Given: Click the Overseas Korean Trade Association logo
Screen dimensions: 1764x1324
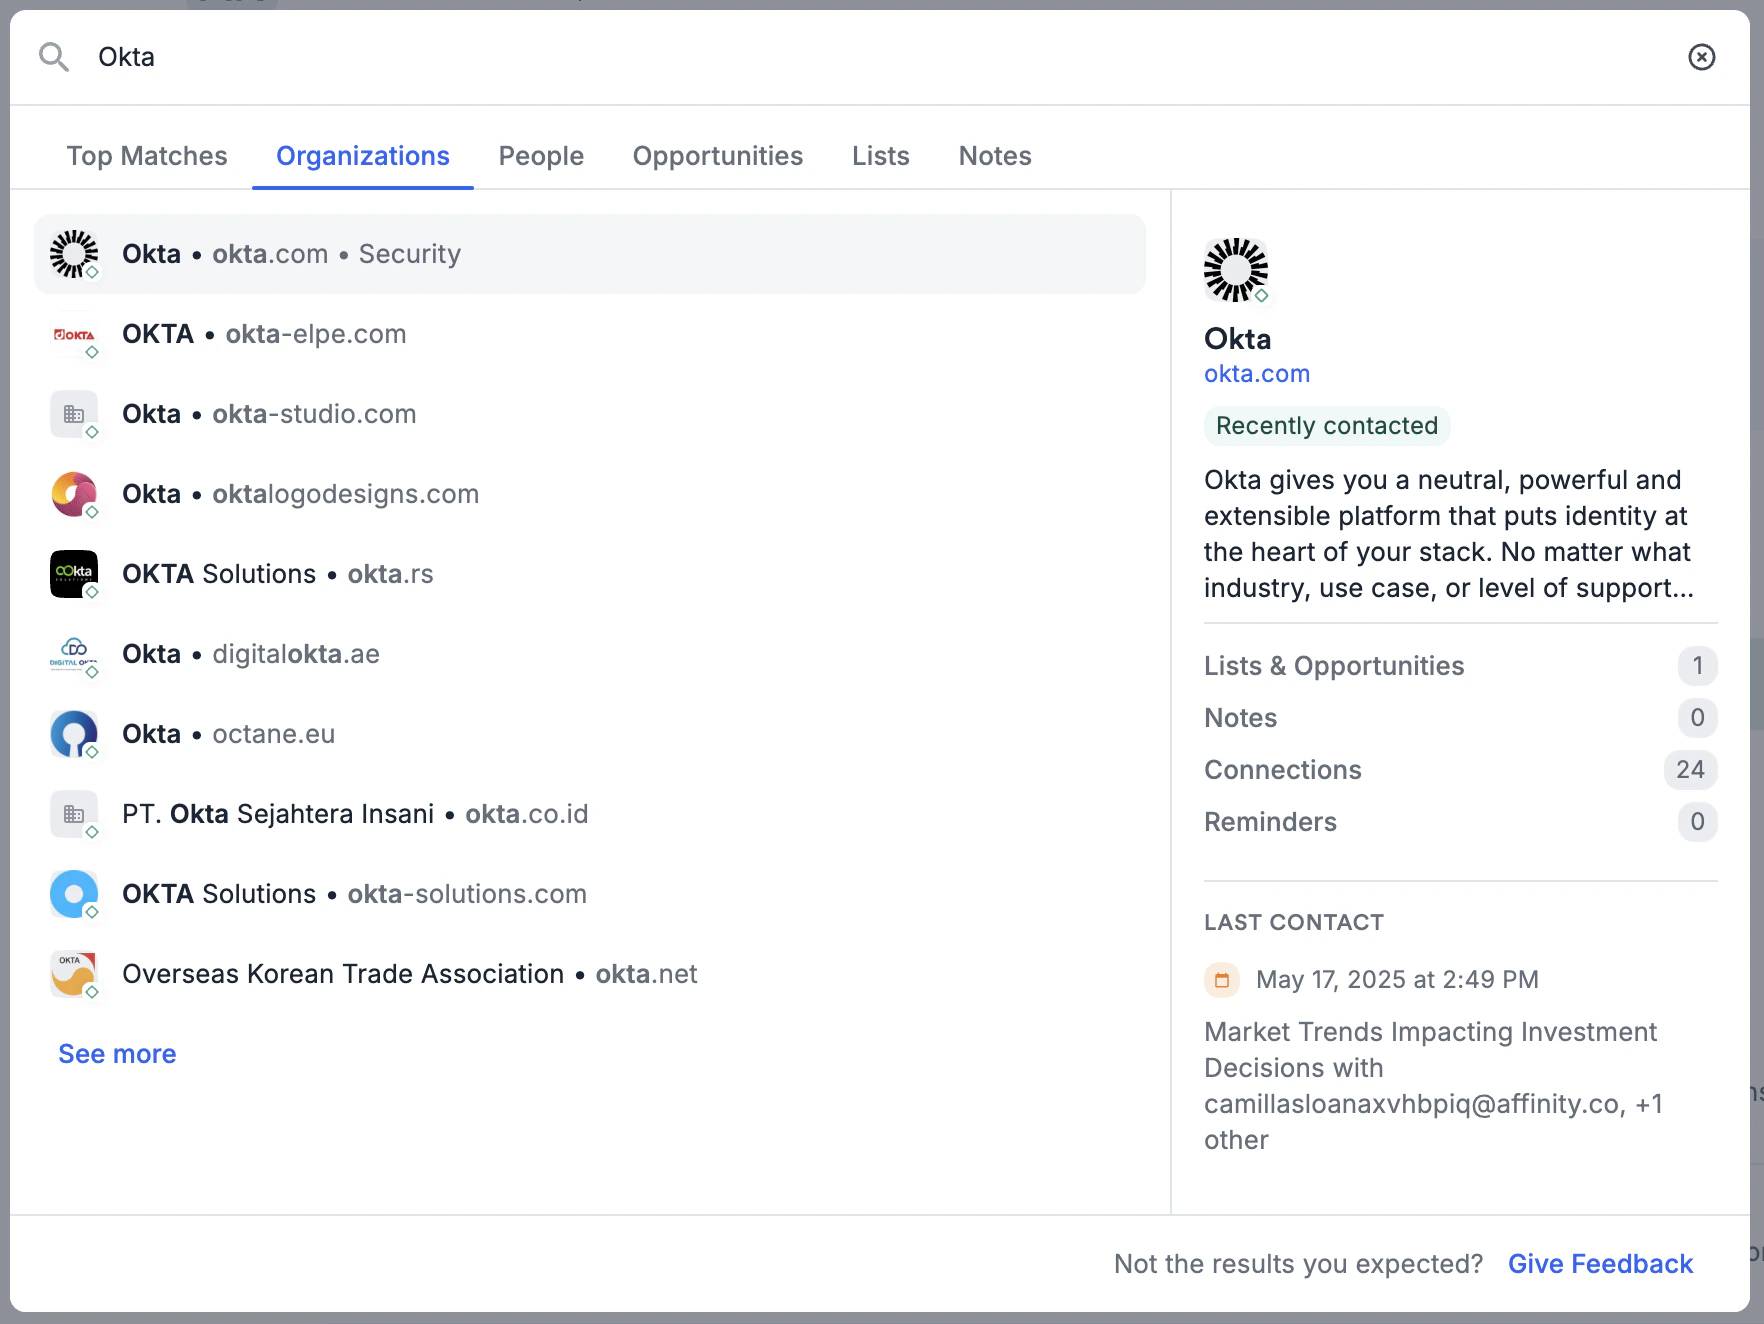Looking at the screenshot, I should click(74, 974).
